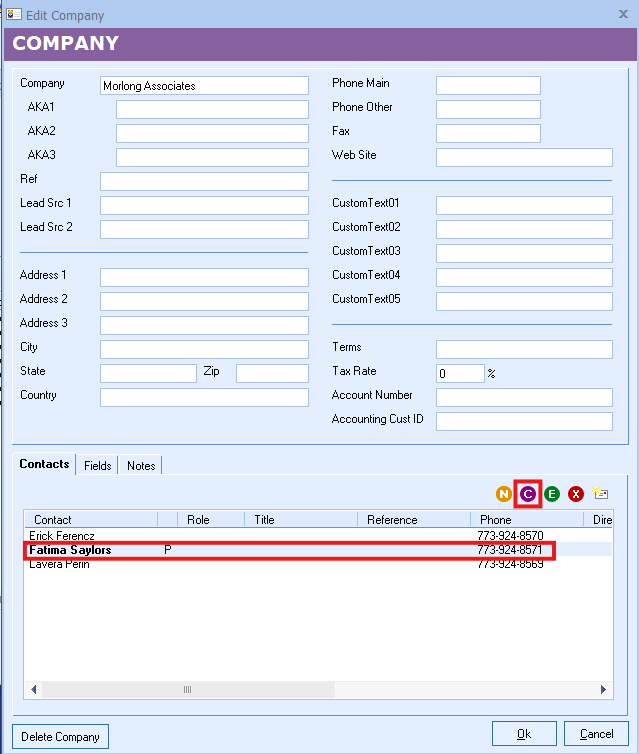Click the new contact card icon
This screenshot has width=639, height=754.
point(600,493)
